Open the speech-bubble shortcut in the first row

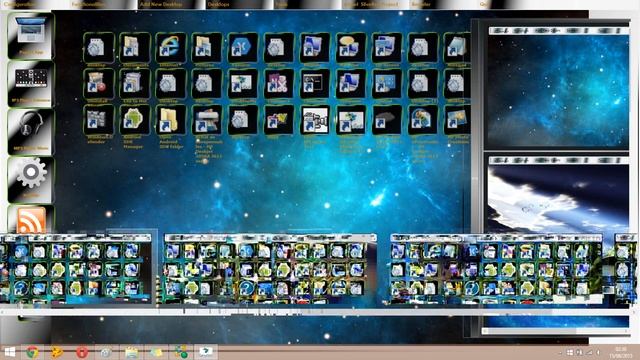click(350, 48)
